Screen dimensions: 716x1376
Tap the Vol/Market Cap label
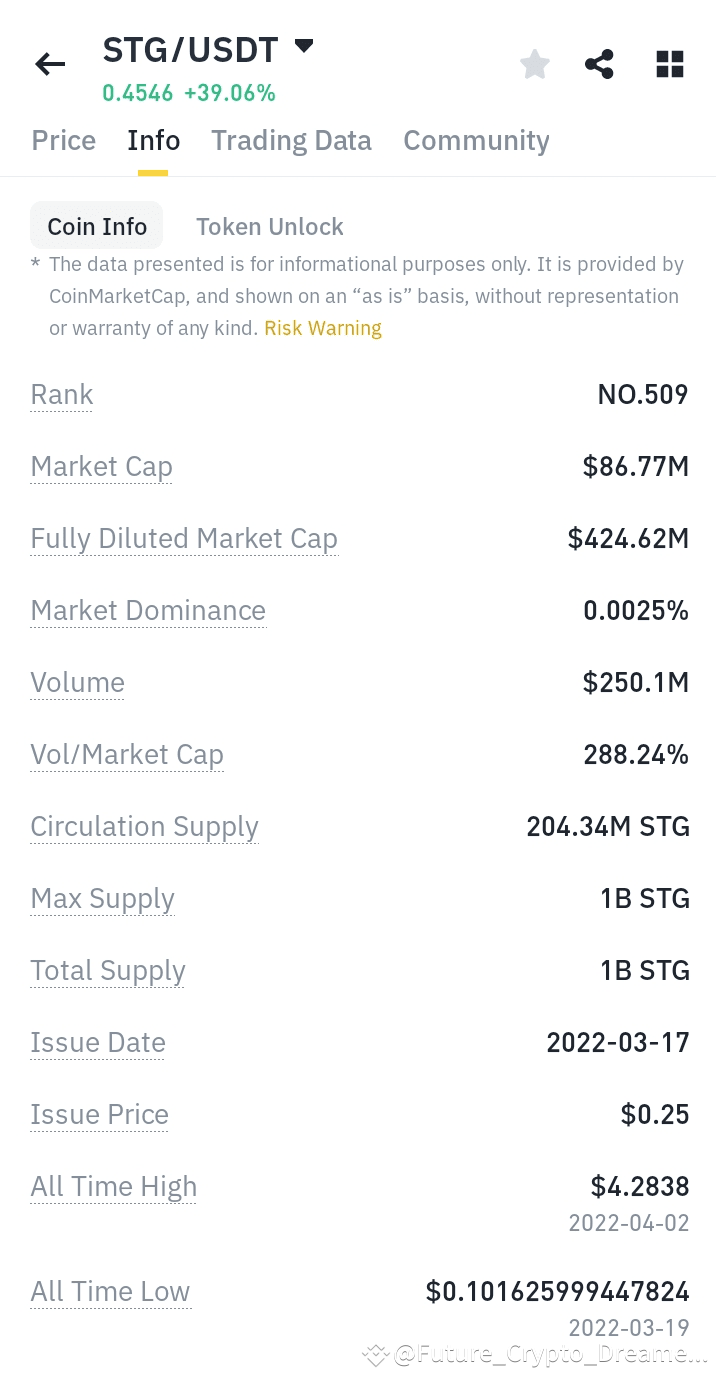pos(127,755)
